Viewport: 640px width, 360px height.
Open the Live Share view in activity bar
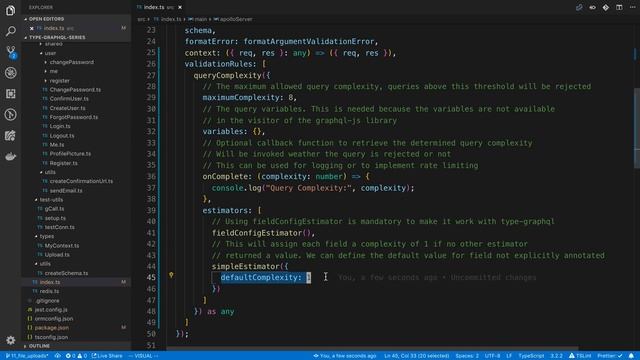[11, 135]
